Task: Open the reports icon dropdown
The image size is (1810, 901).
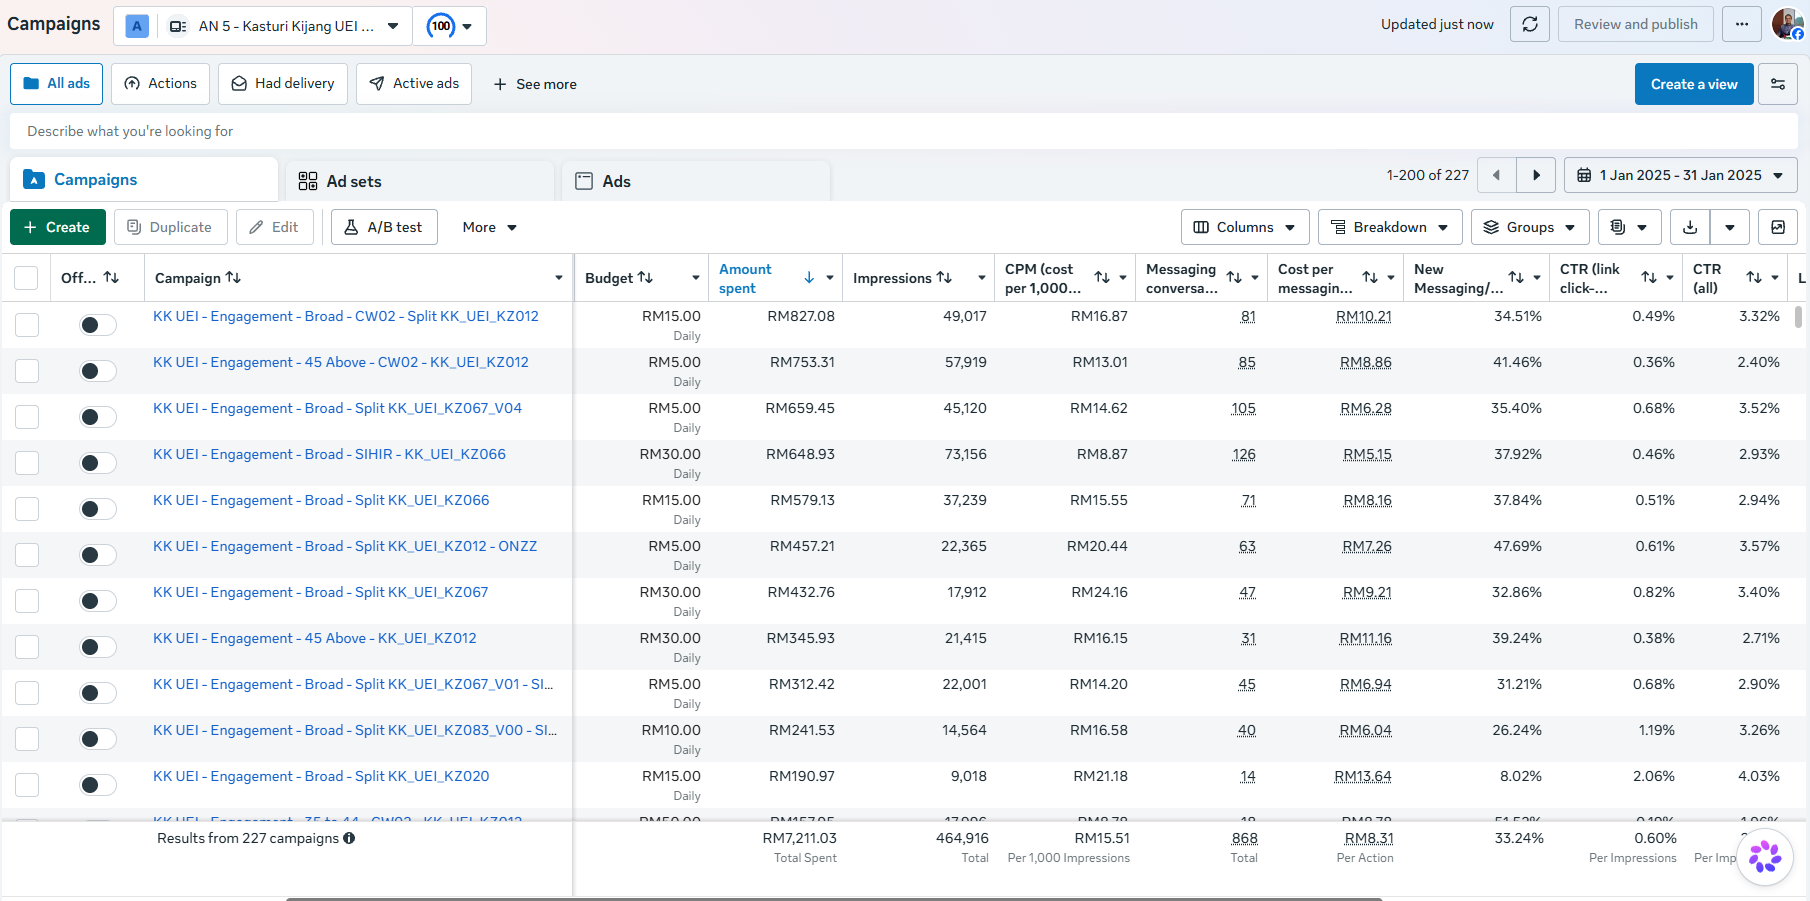Action: pyautogui.click(x=1629, y=227)
